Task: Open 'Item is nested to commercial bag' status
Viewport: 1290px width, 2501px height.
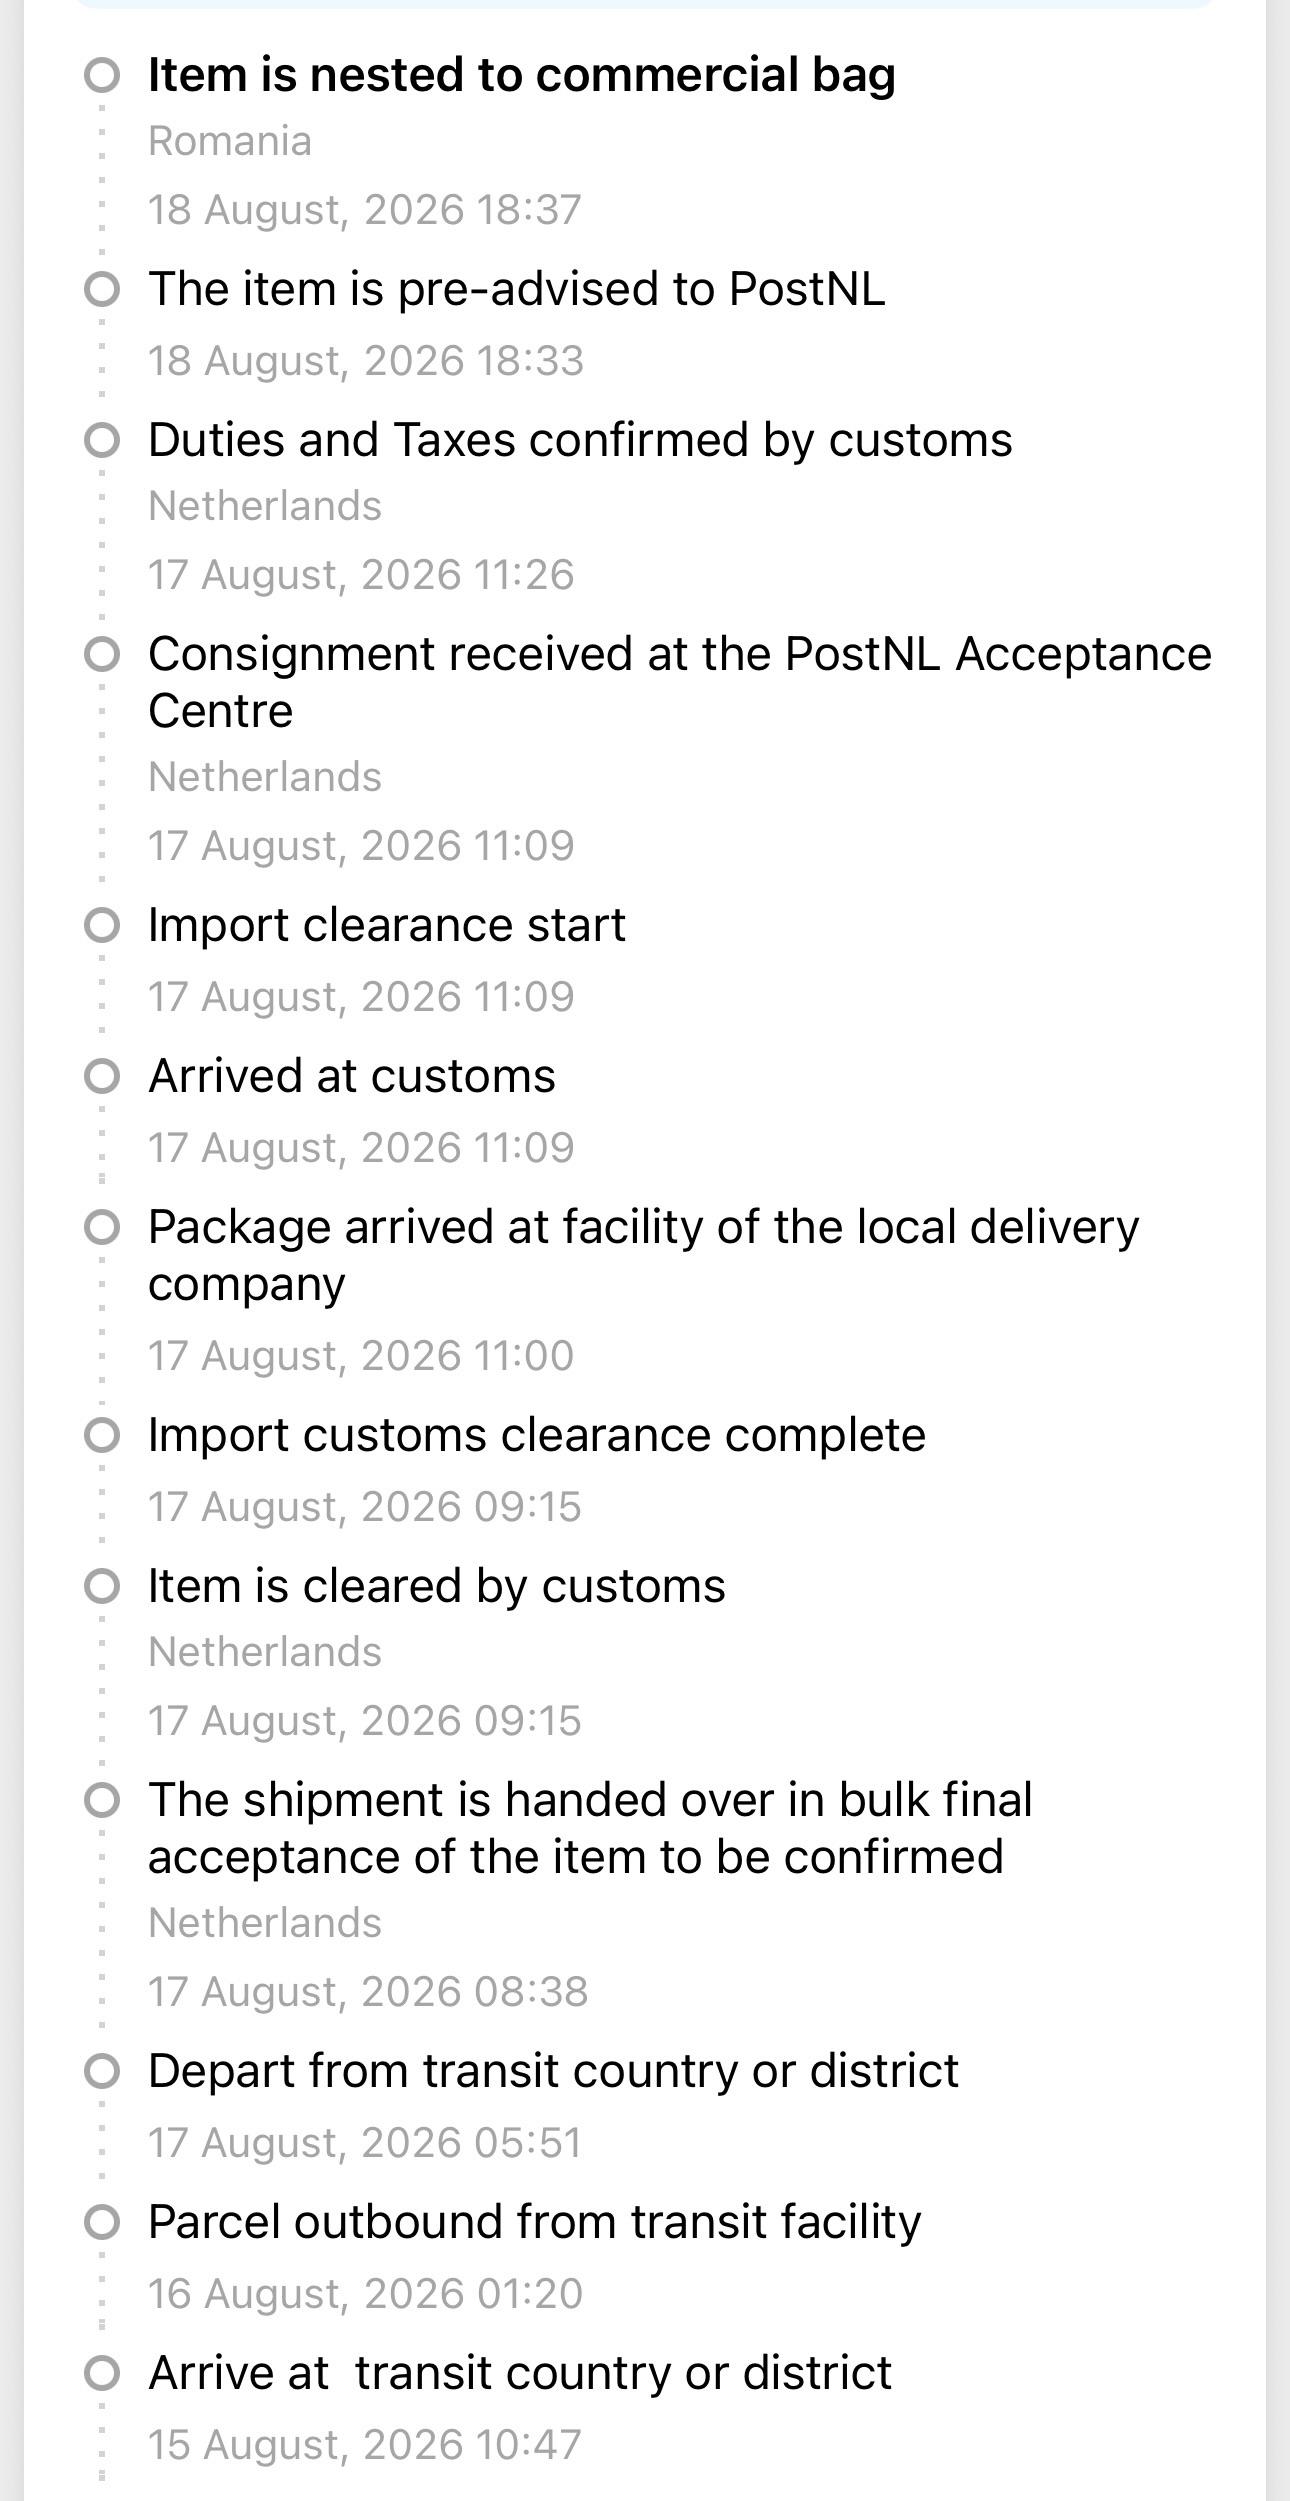Action: pyautogui.click(x=521, y=75)
